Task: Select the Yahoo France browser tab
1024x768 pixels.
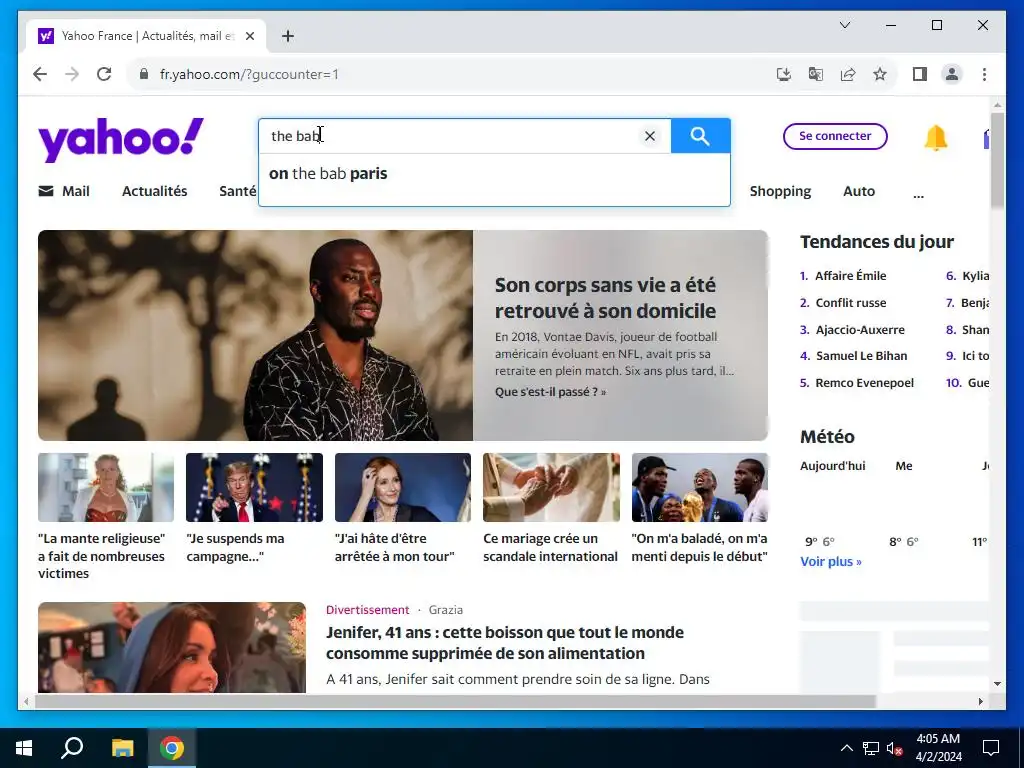Action: [x=146, y=36]
